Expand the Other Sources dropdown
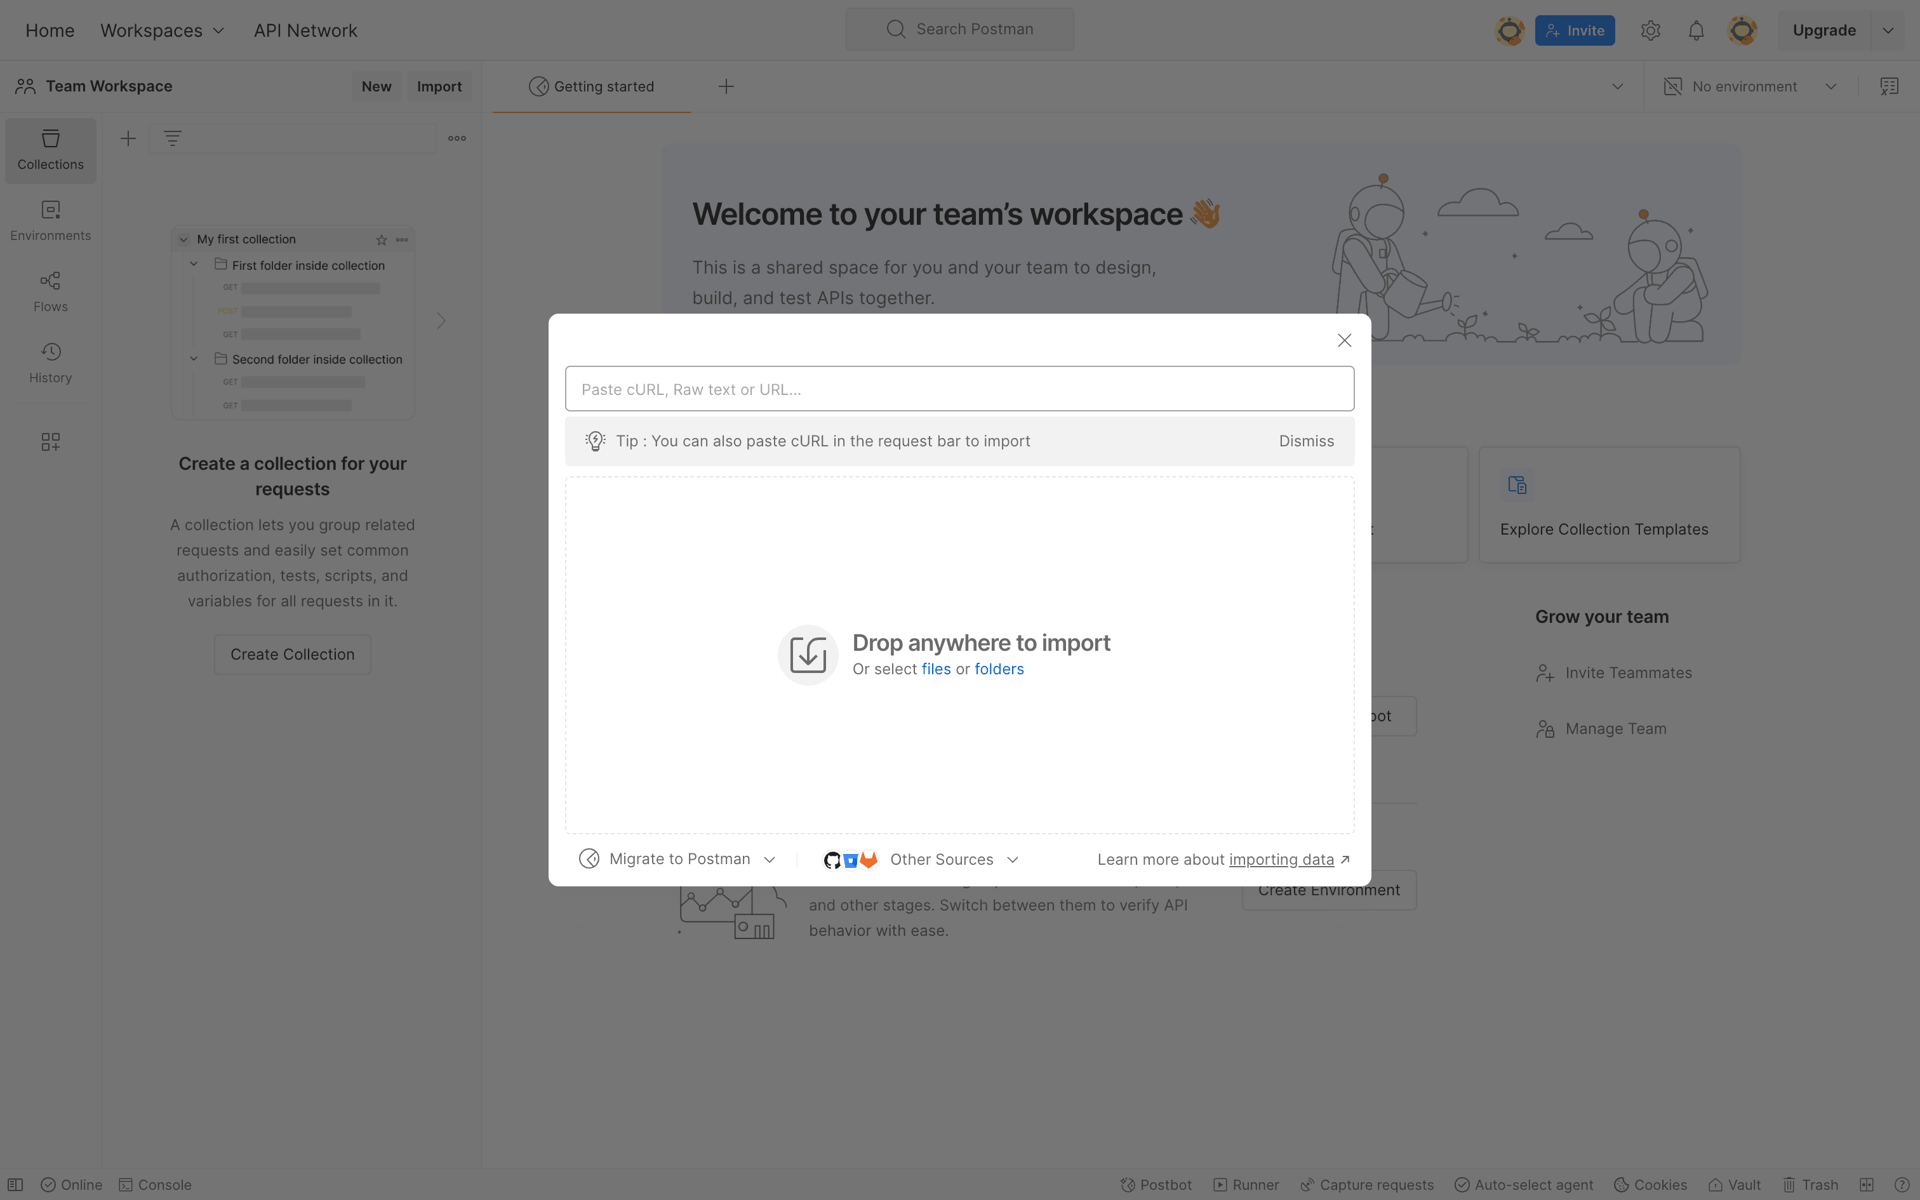The width and height of the screenshot is (1920, 1200). [921, 860]
